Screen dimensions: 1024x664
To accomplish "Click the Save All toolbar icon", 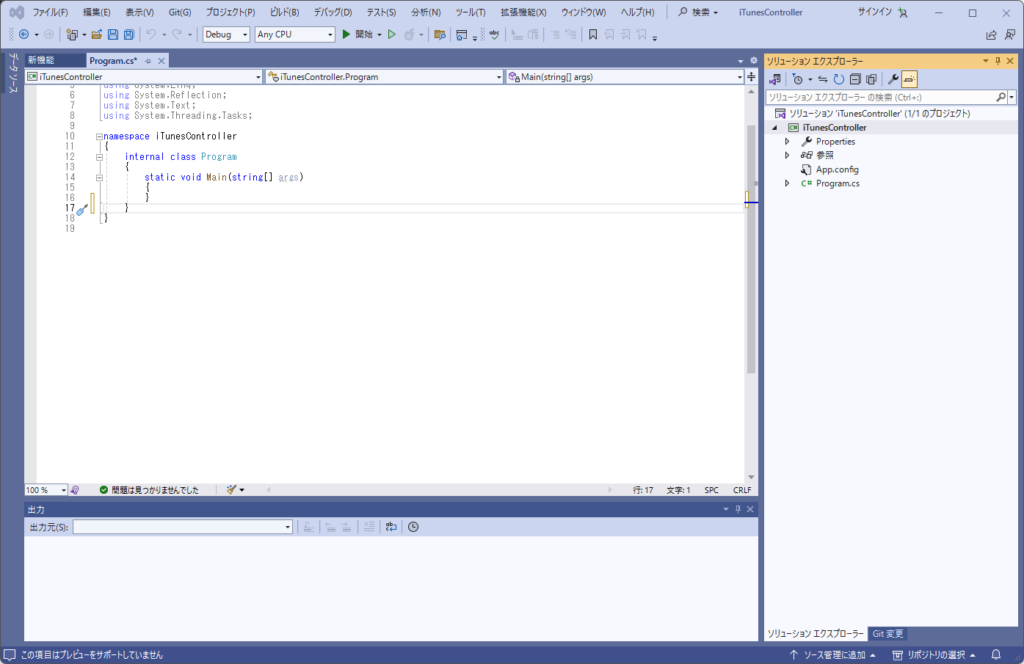I will (x=128, y=34).
